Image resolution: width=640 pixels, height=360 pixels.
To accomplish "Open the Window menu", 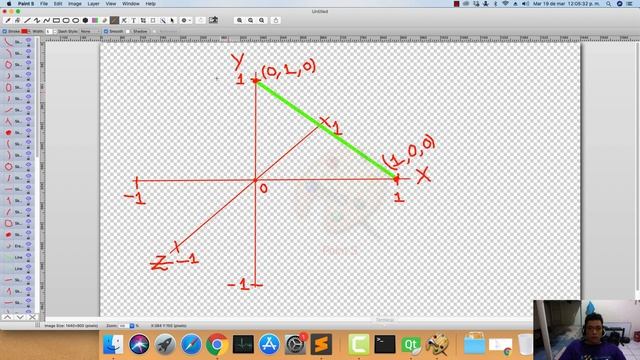I will pos(131,4).
